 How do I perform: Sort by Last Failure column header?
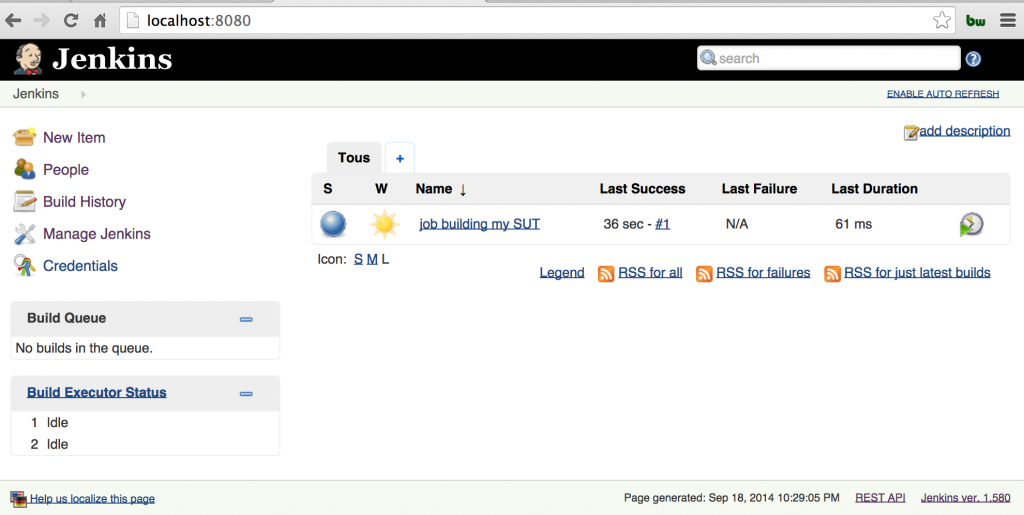(x=760, y=189)
